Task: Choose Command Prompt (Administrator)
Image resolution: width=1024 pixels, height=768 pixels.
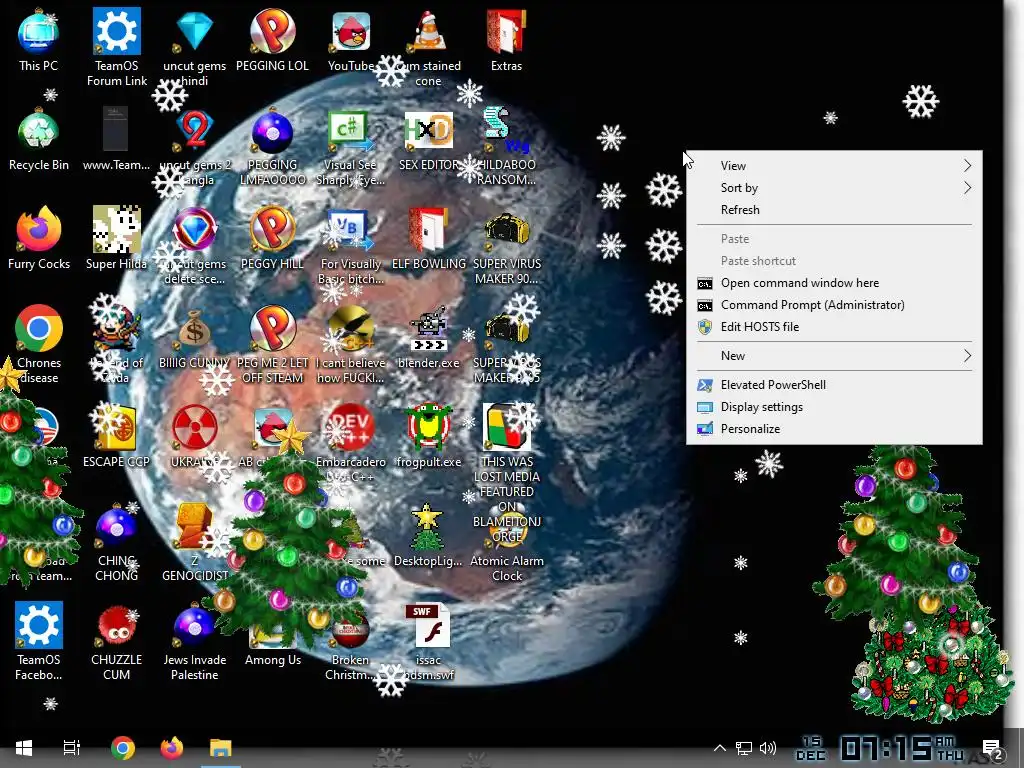Action: (834, 305)
